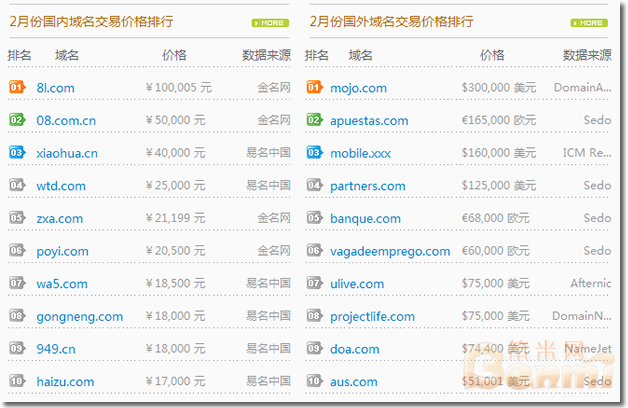This screenshot has height=408, width=628.
Task: Click rank 08 badge beside projectlife.com
Action: [315, 316]
